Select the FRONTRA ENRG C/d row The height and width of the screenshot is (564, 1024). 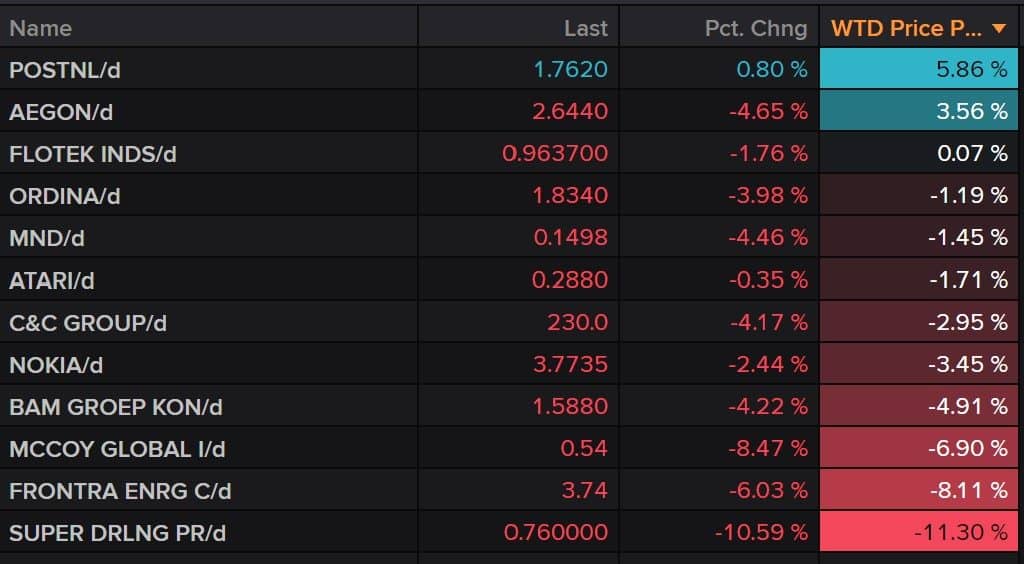[120, 491]
